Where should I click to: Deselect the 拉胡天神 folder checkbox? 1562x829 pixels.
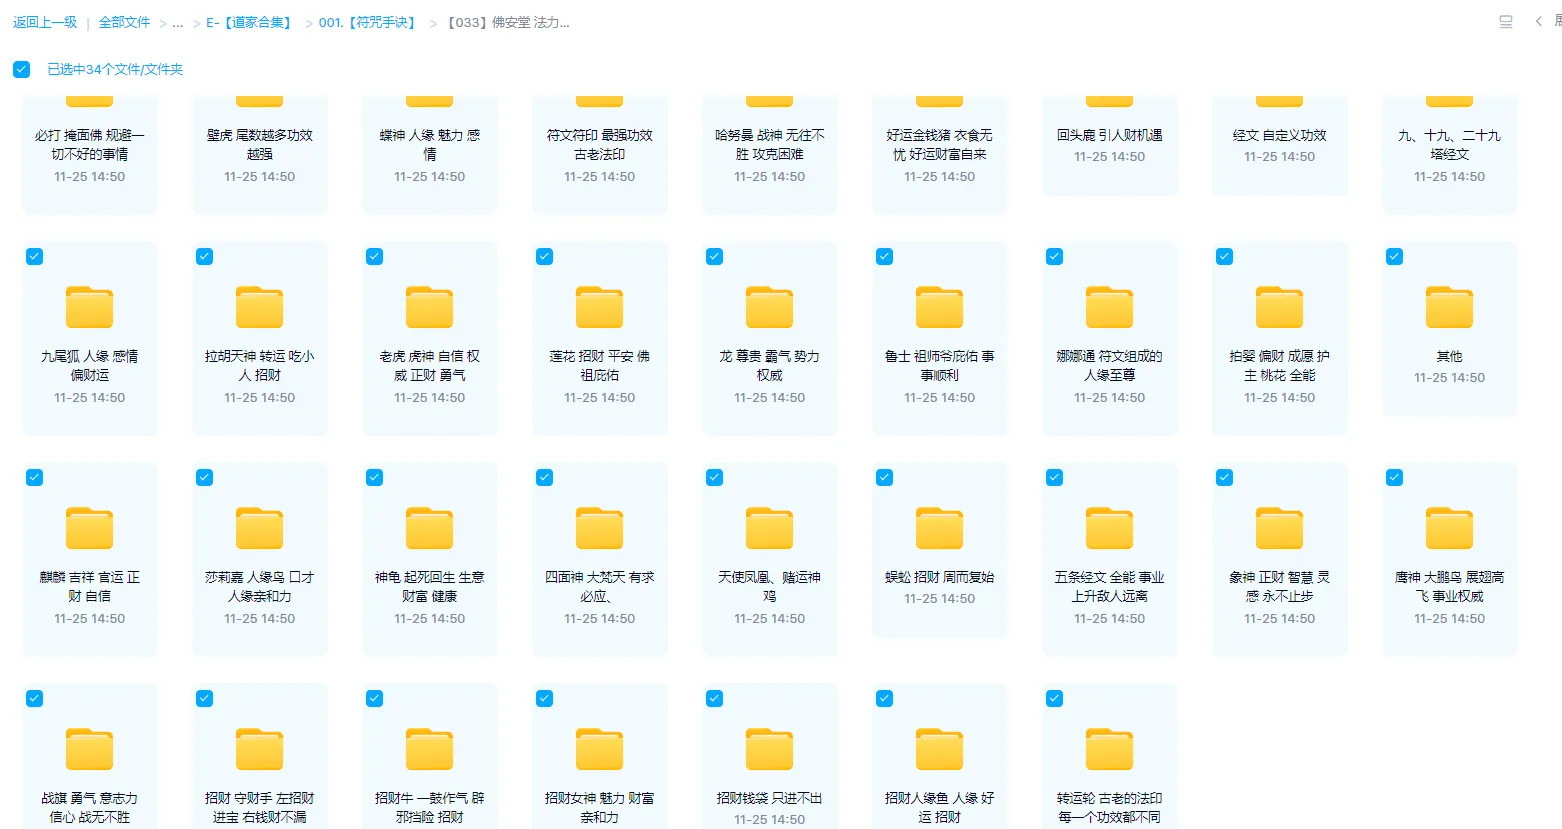[204, 256]
